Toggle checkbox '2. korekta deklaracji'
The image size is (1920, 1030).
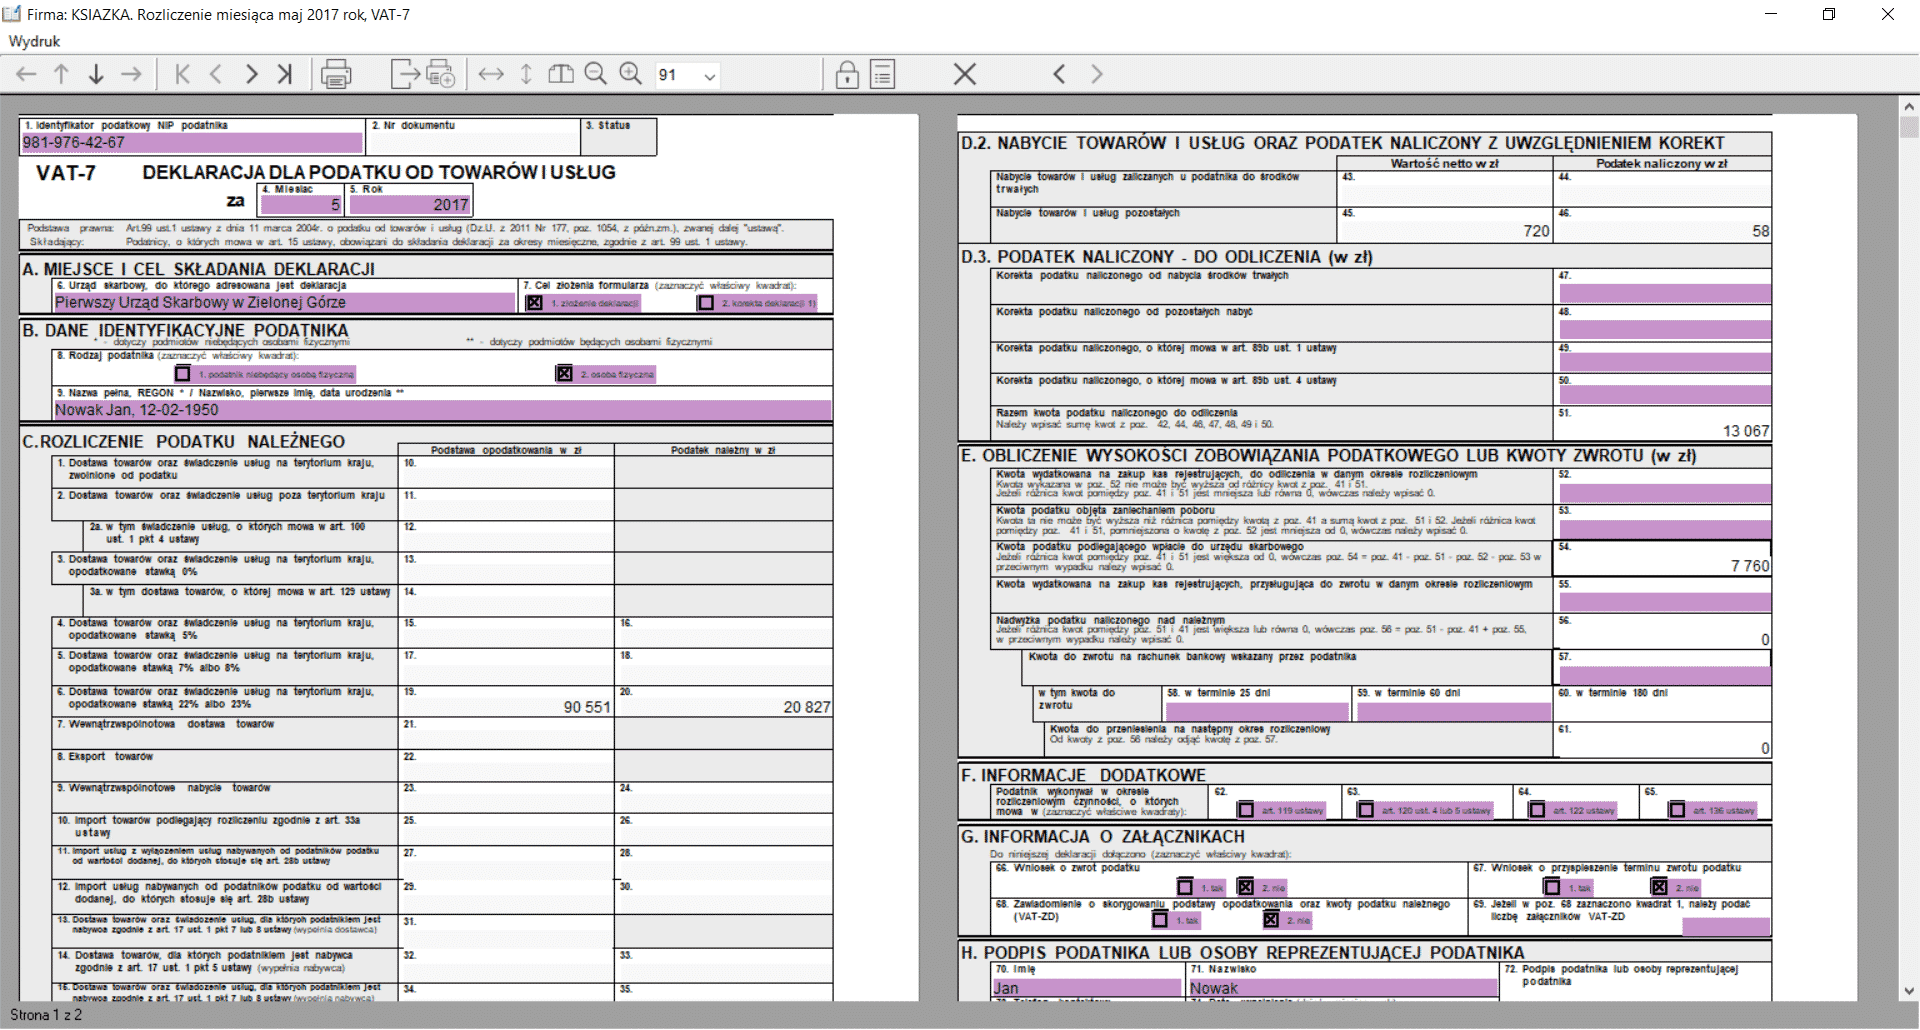click(x=706, y=303)
